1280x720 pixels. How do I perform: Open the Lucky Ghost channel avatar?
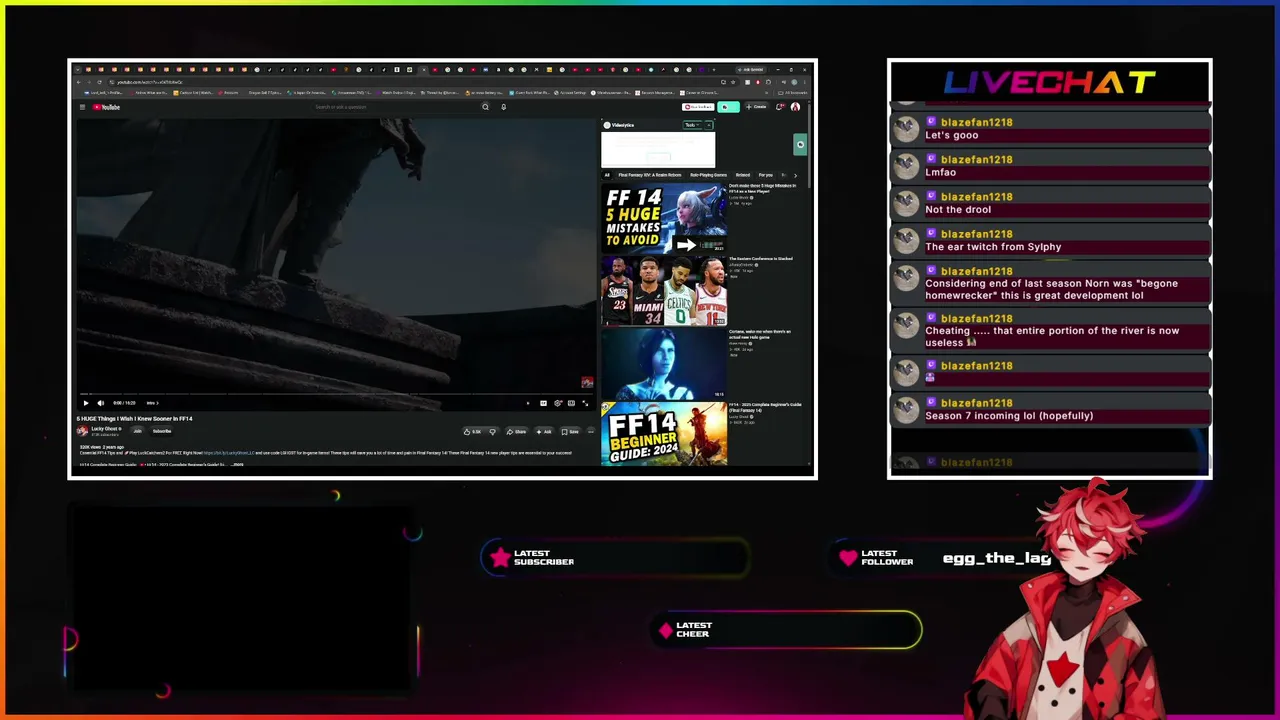[83, 431]
